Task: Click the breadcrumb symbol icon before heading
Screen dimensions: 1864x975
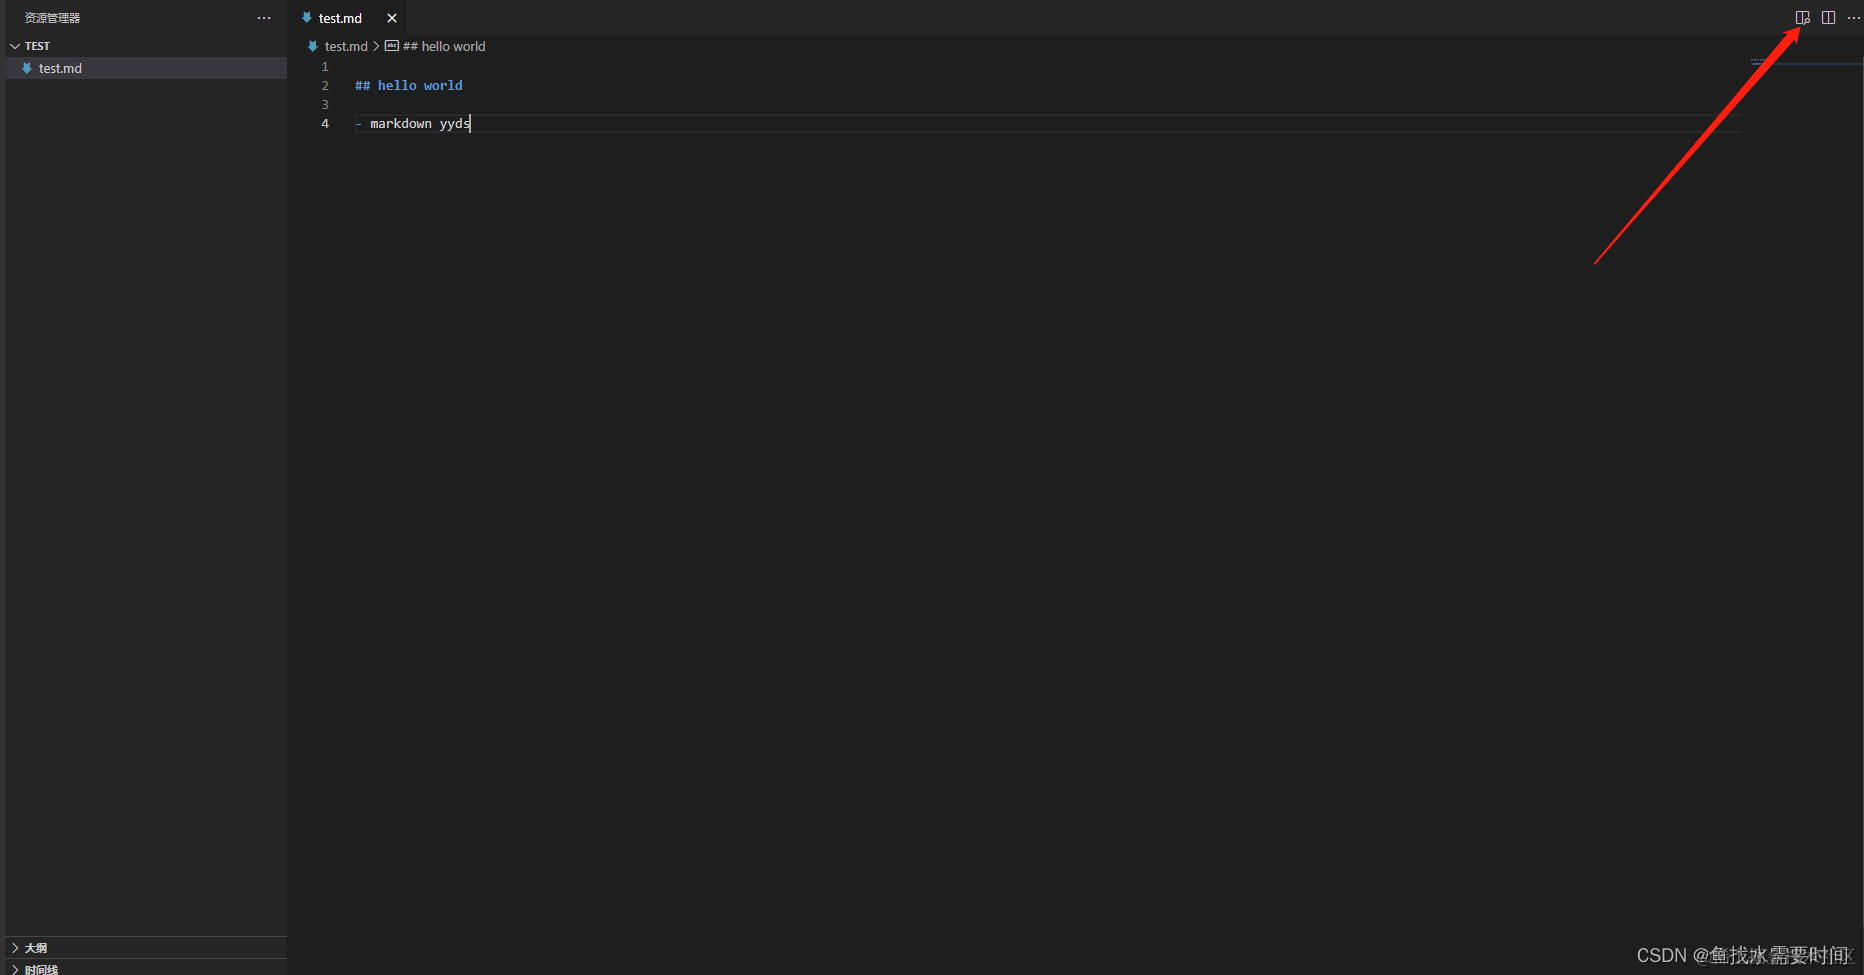Action: [x=392, y=46]
